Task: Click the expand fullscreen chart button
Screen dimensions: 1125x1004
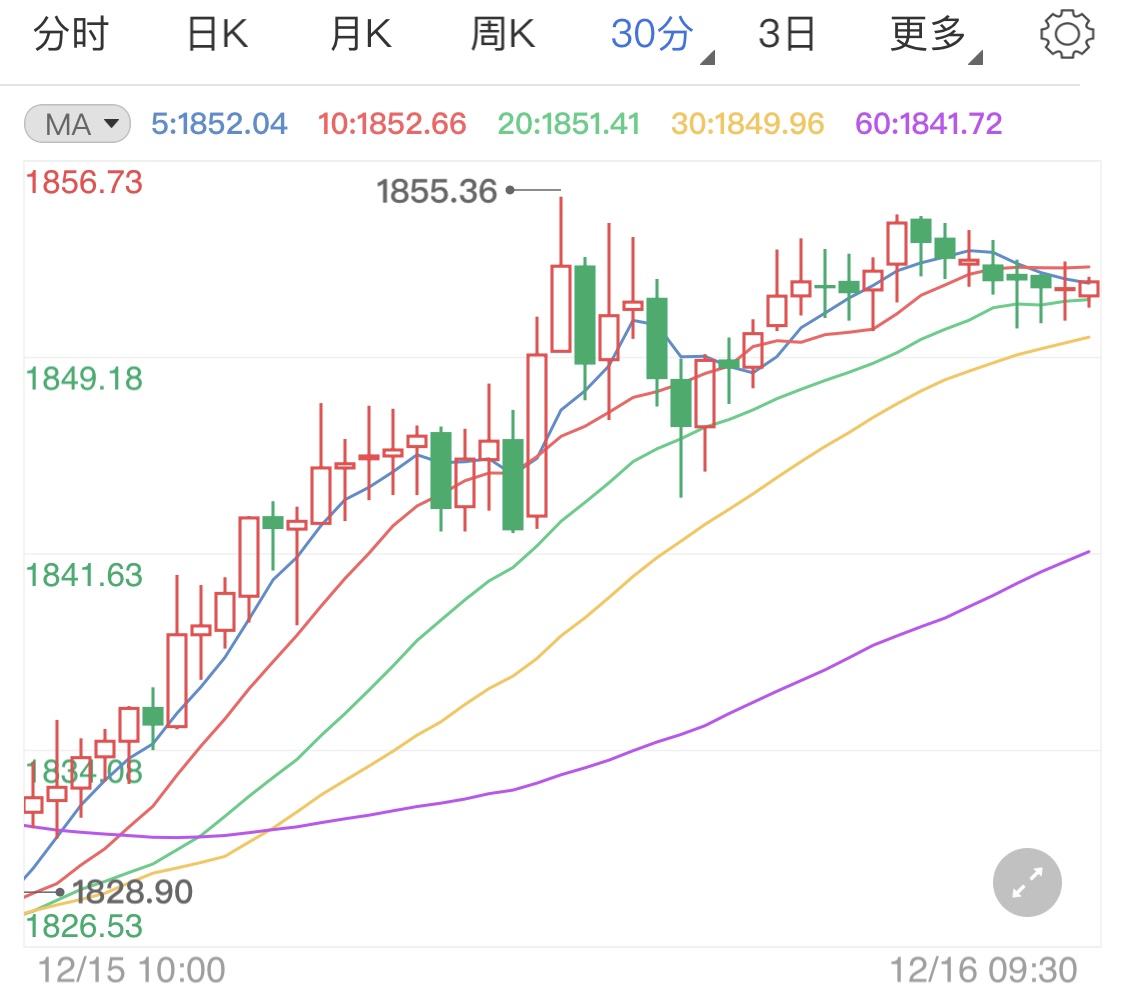Action: tap(1027, 883)
